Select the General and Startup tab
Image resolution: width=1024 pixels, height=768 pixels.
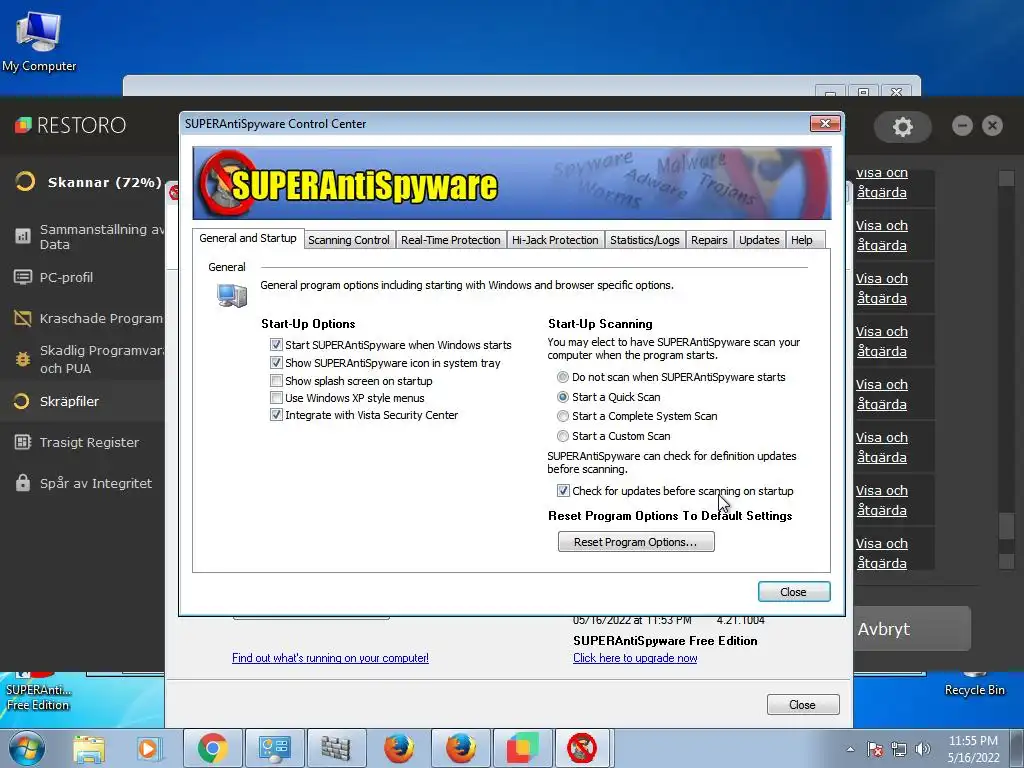[248, 238]
